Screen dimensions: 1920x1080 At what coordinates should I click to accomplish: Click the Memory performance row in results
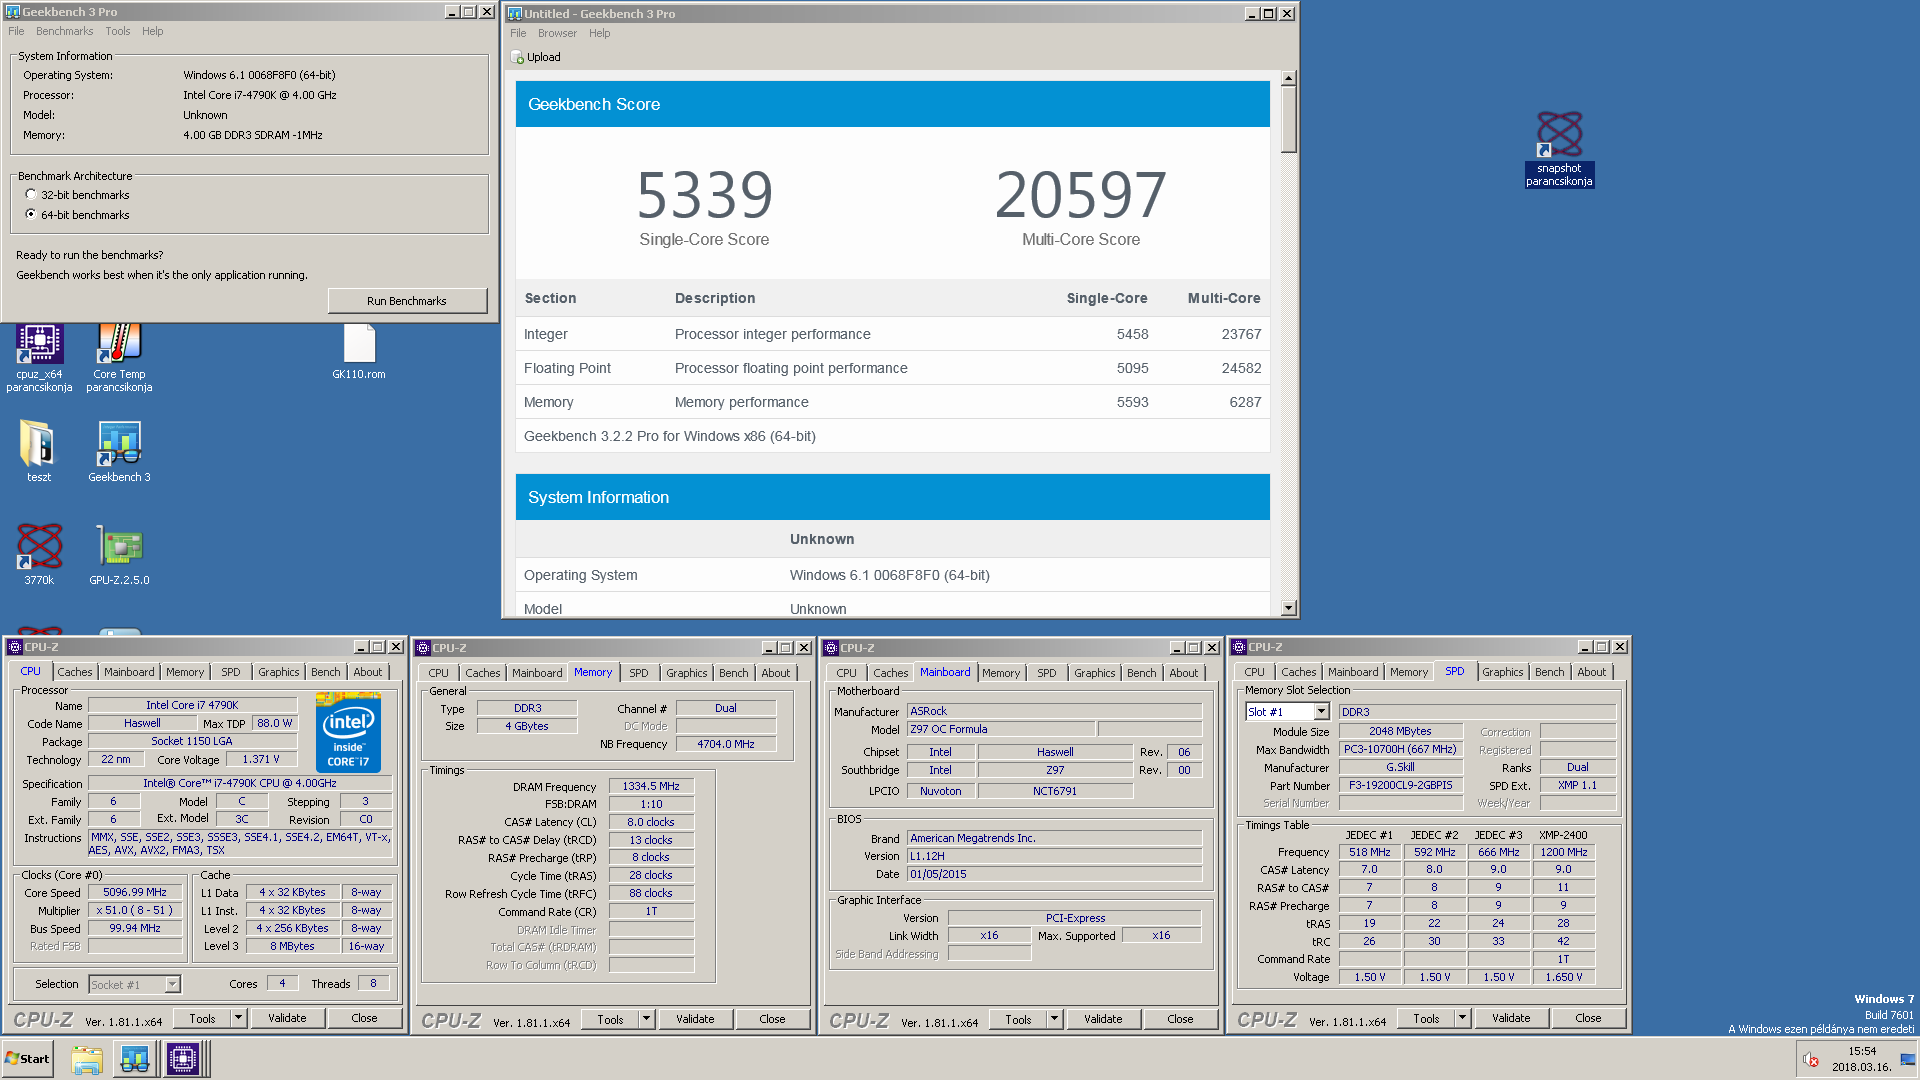pyautogui.click(x=893, y=402)
